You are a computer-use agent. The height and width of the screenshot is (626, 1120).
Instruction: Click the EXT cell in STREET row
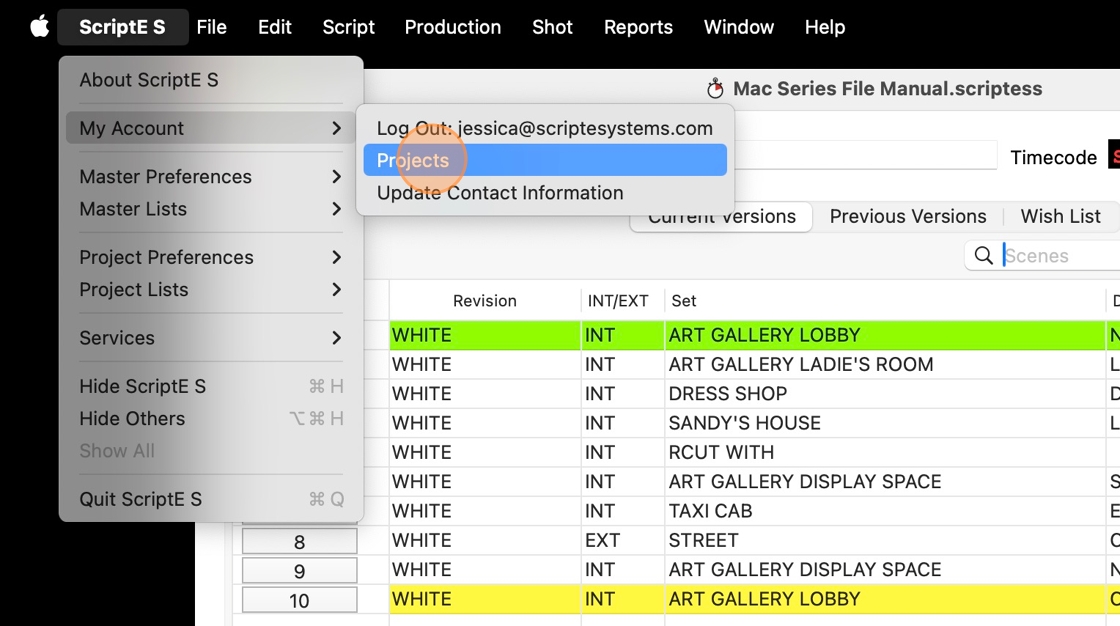click(x=622, y=540)
